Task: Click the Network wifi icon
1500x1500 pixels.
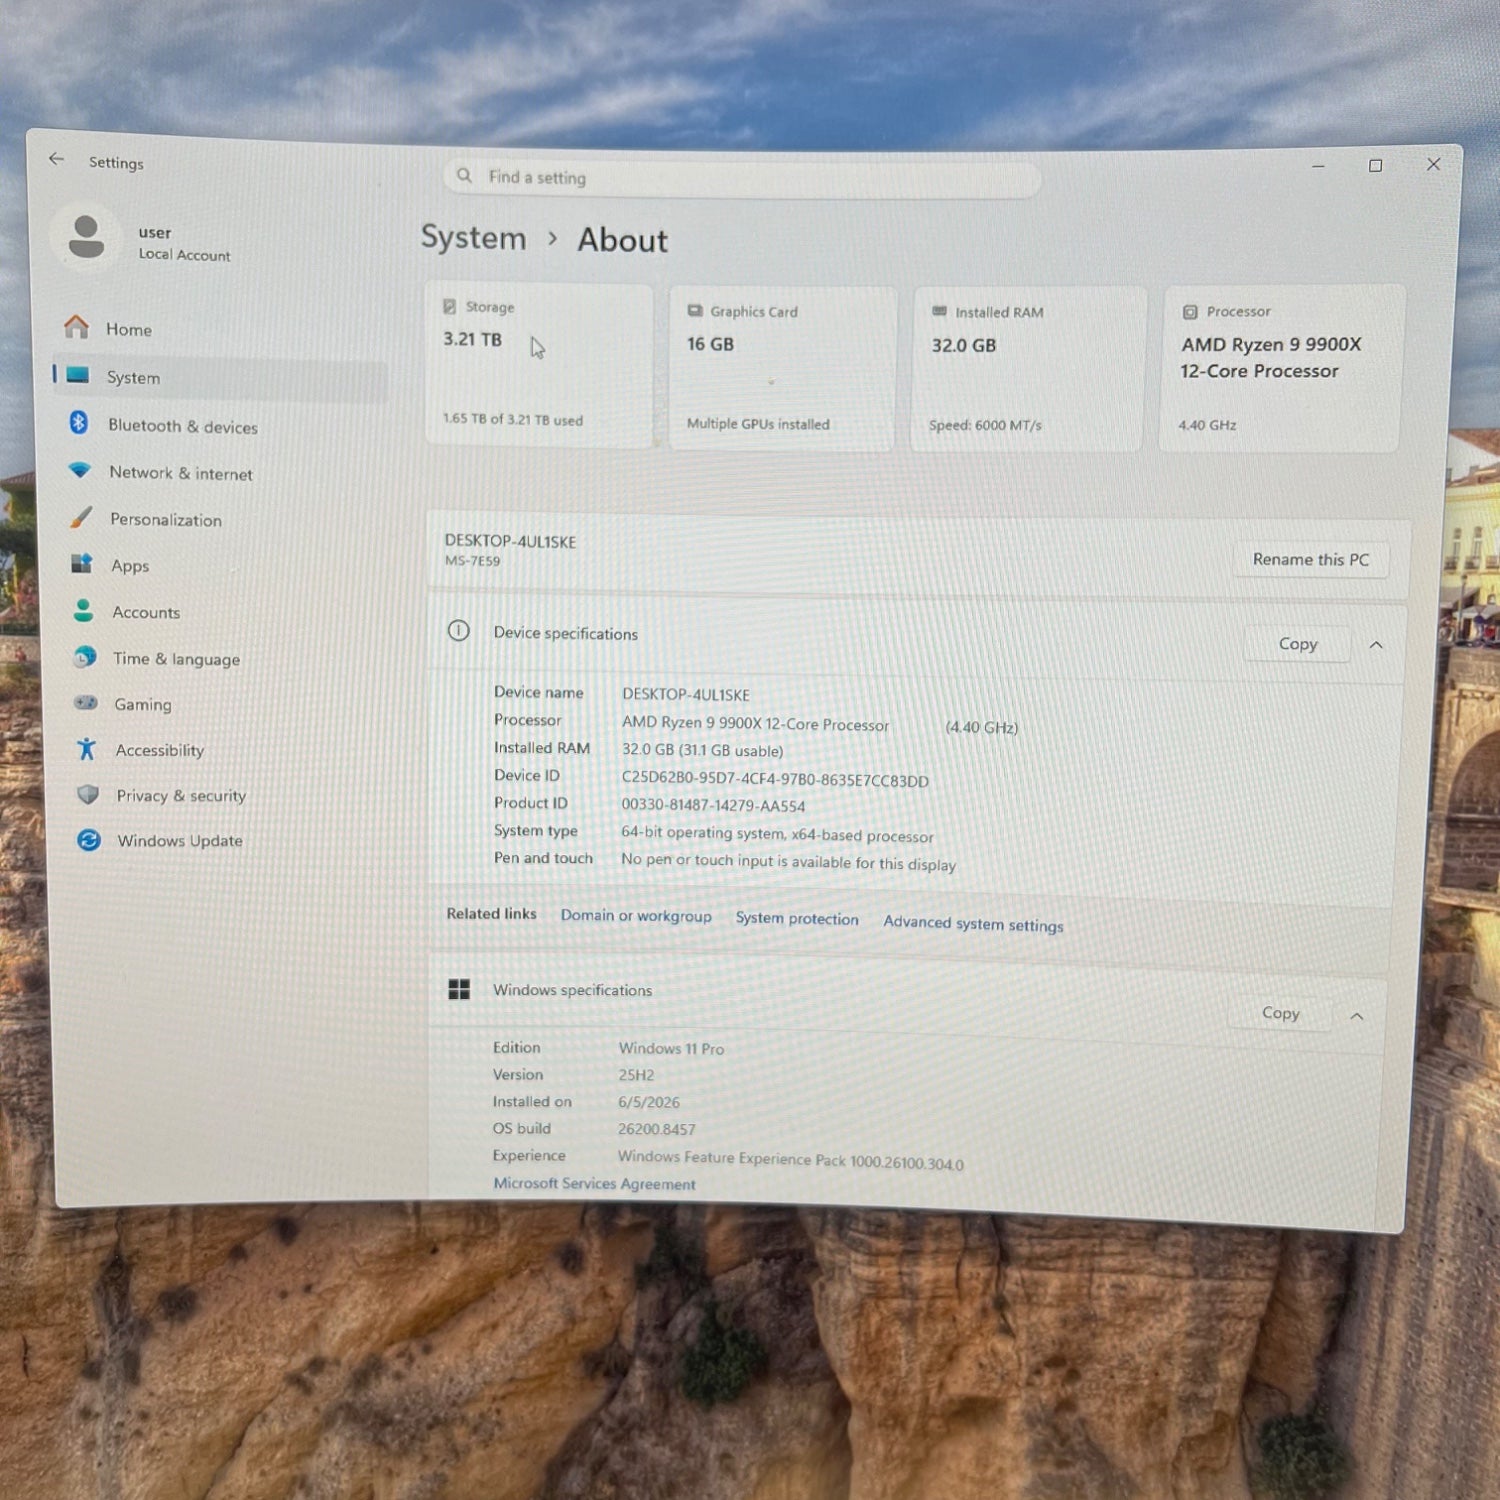Action: [x=79, y=469]
